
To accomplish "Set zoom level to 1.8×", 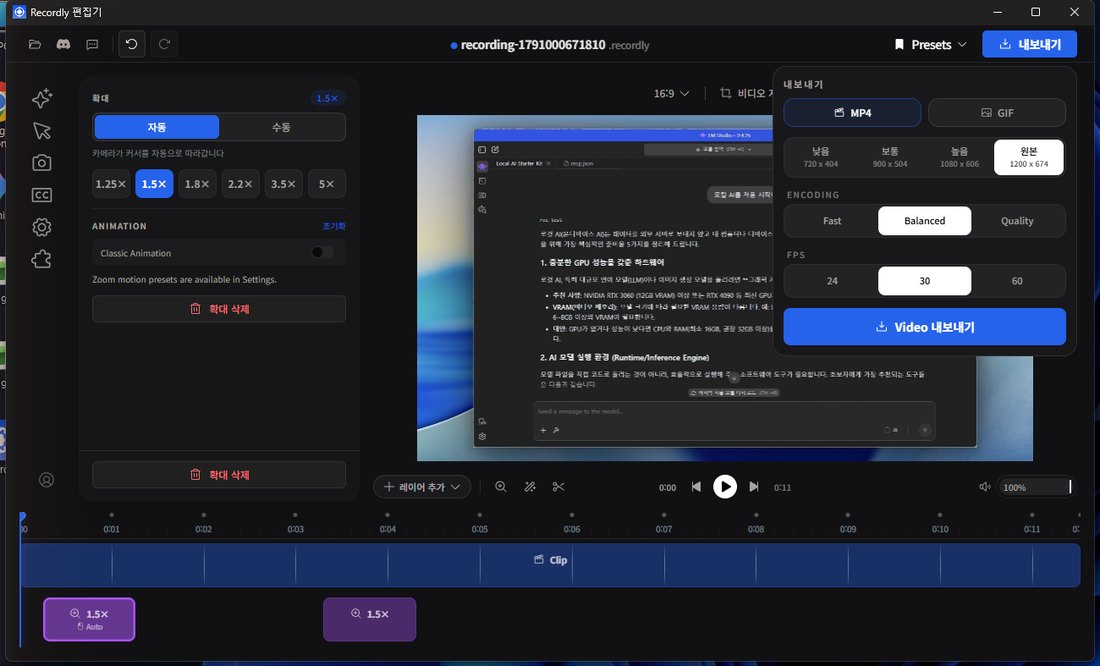I will [197, 184].
